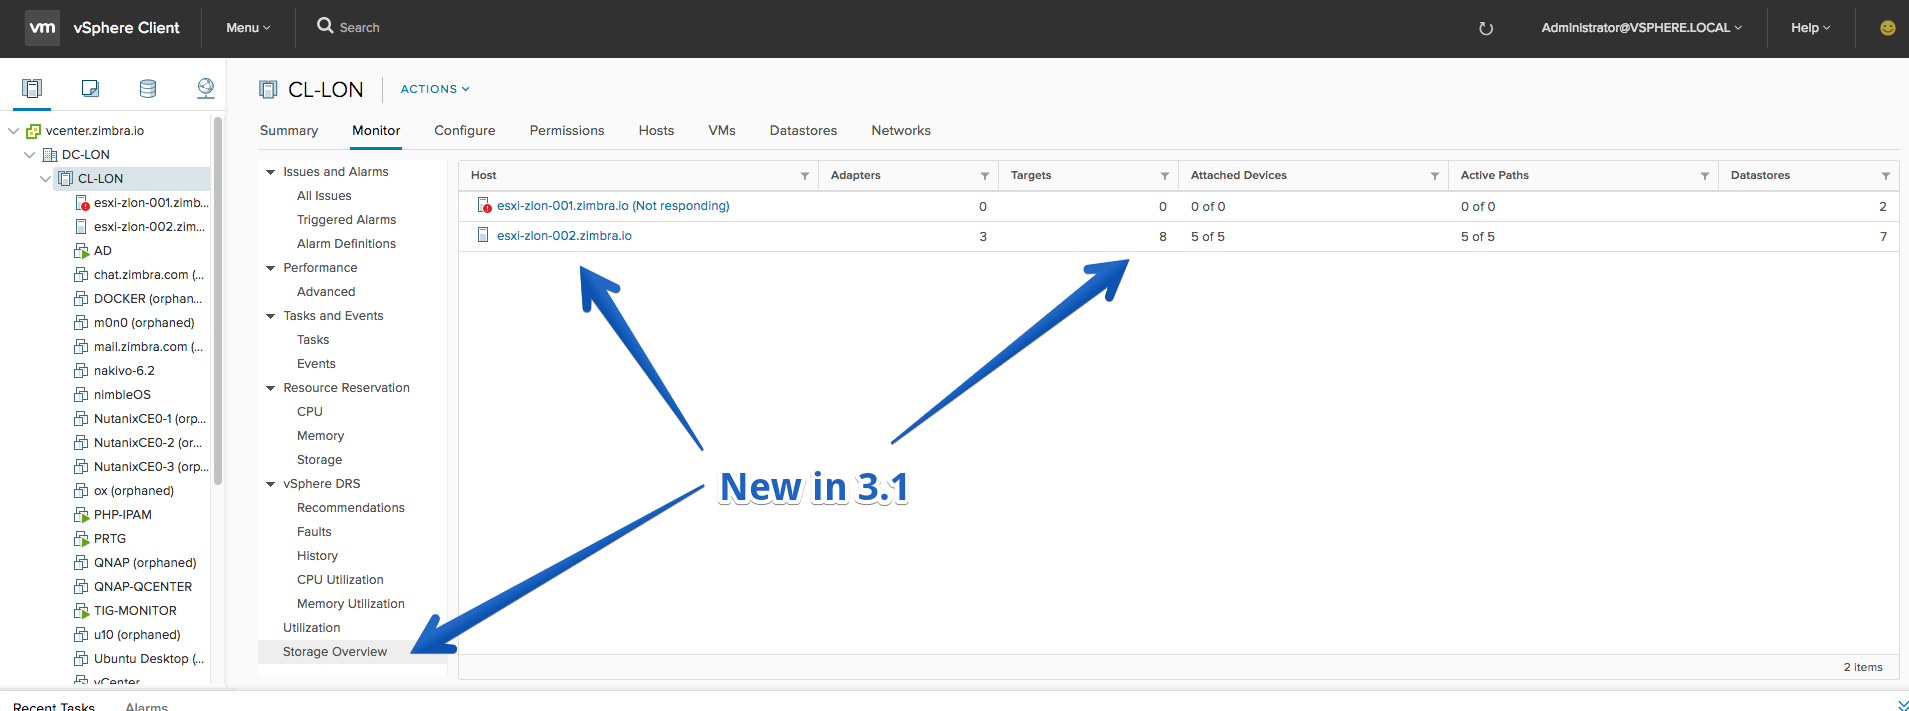Viewport: 1909px width, 711px height.
Task: Open the ACTIONS dropdown for CL-LON
Action: (x=435, y=89)
